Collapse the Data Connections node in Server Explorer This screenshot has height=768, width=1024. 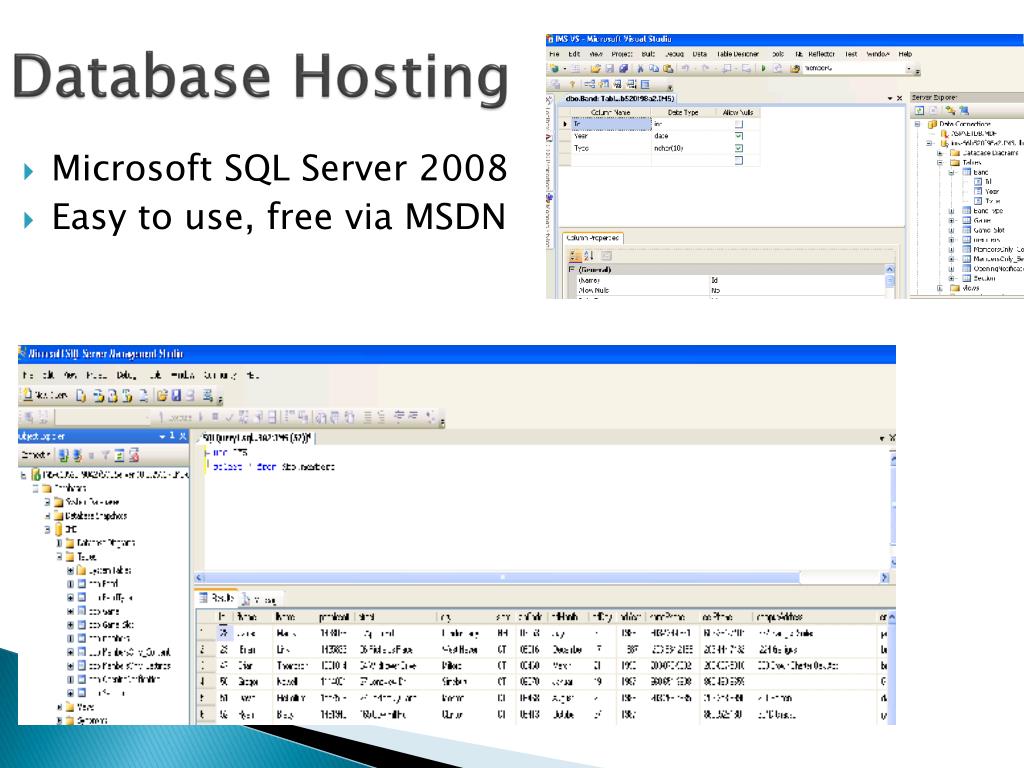click(918, 123)
